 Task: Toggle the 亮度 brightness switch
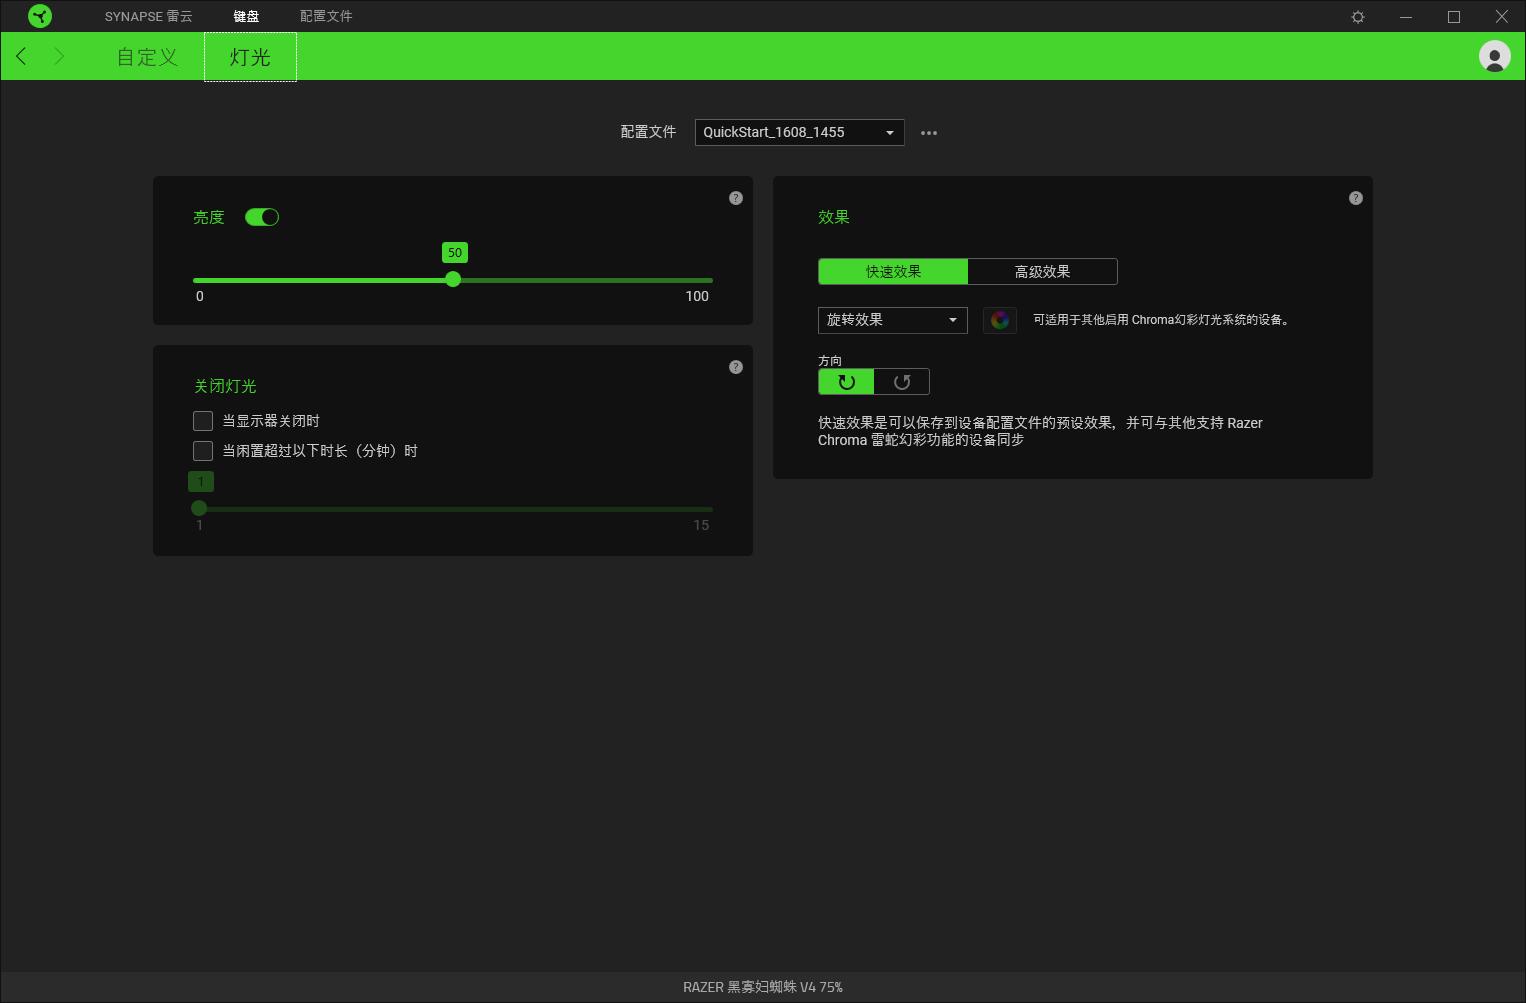coord(262,217)
